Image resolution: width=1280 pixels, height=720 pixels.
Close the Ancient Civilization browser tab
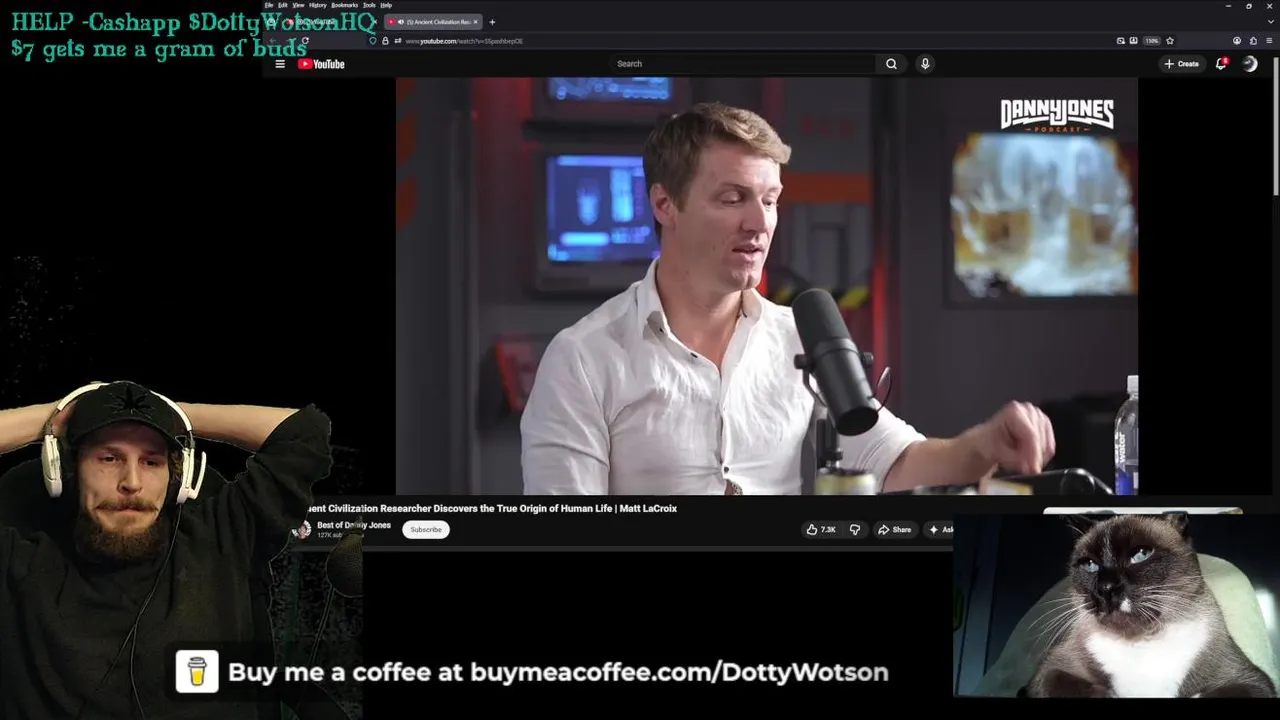pyautogui.click(x=476, y=22)
